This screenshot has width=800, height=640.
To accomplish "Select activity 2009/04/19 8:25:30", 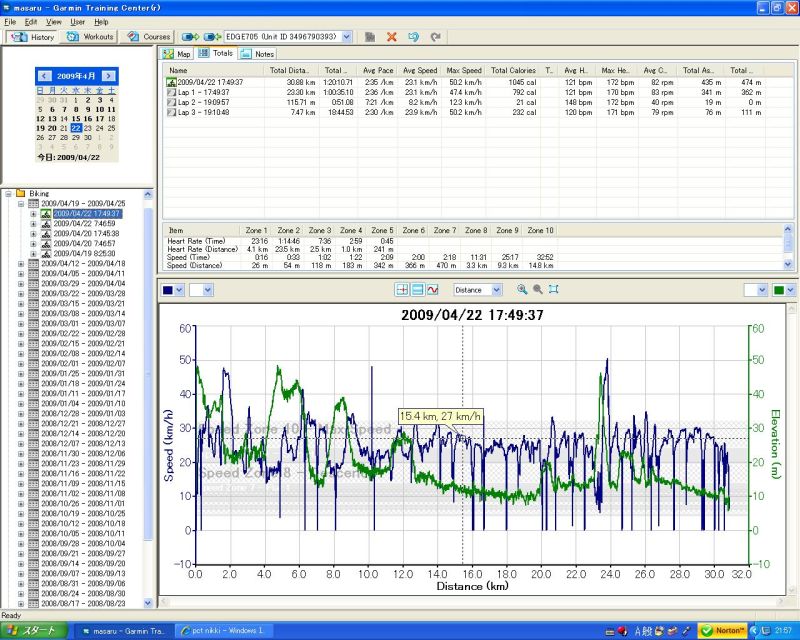I will [x=84, y=254].
